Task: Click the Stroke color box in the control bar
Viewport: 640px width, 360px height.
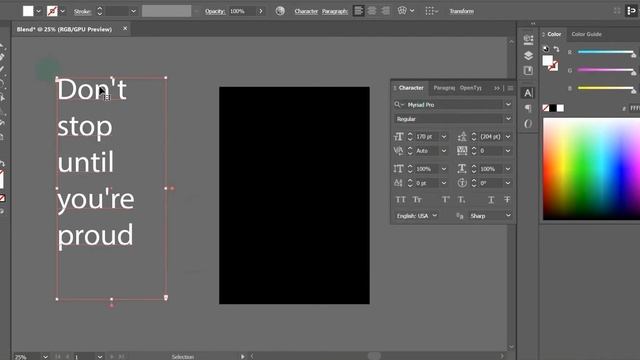Action: click(52, 11)
